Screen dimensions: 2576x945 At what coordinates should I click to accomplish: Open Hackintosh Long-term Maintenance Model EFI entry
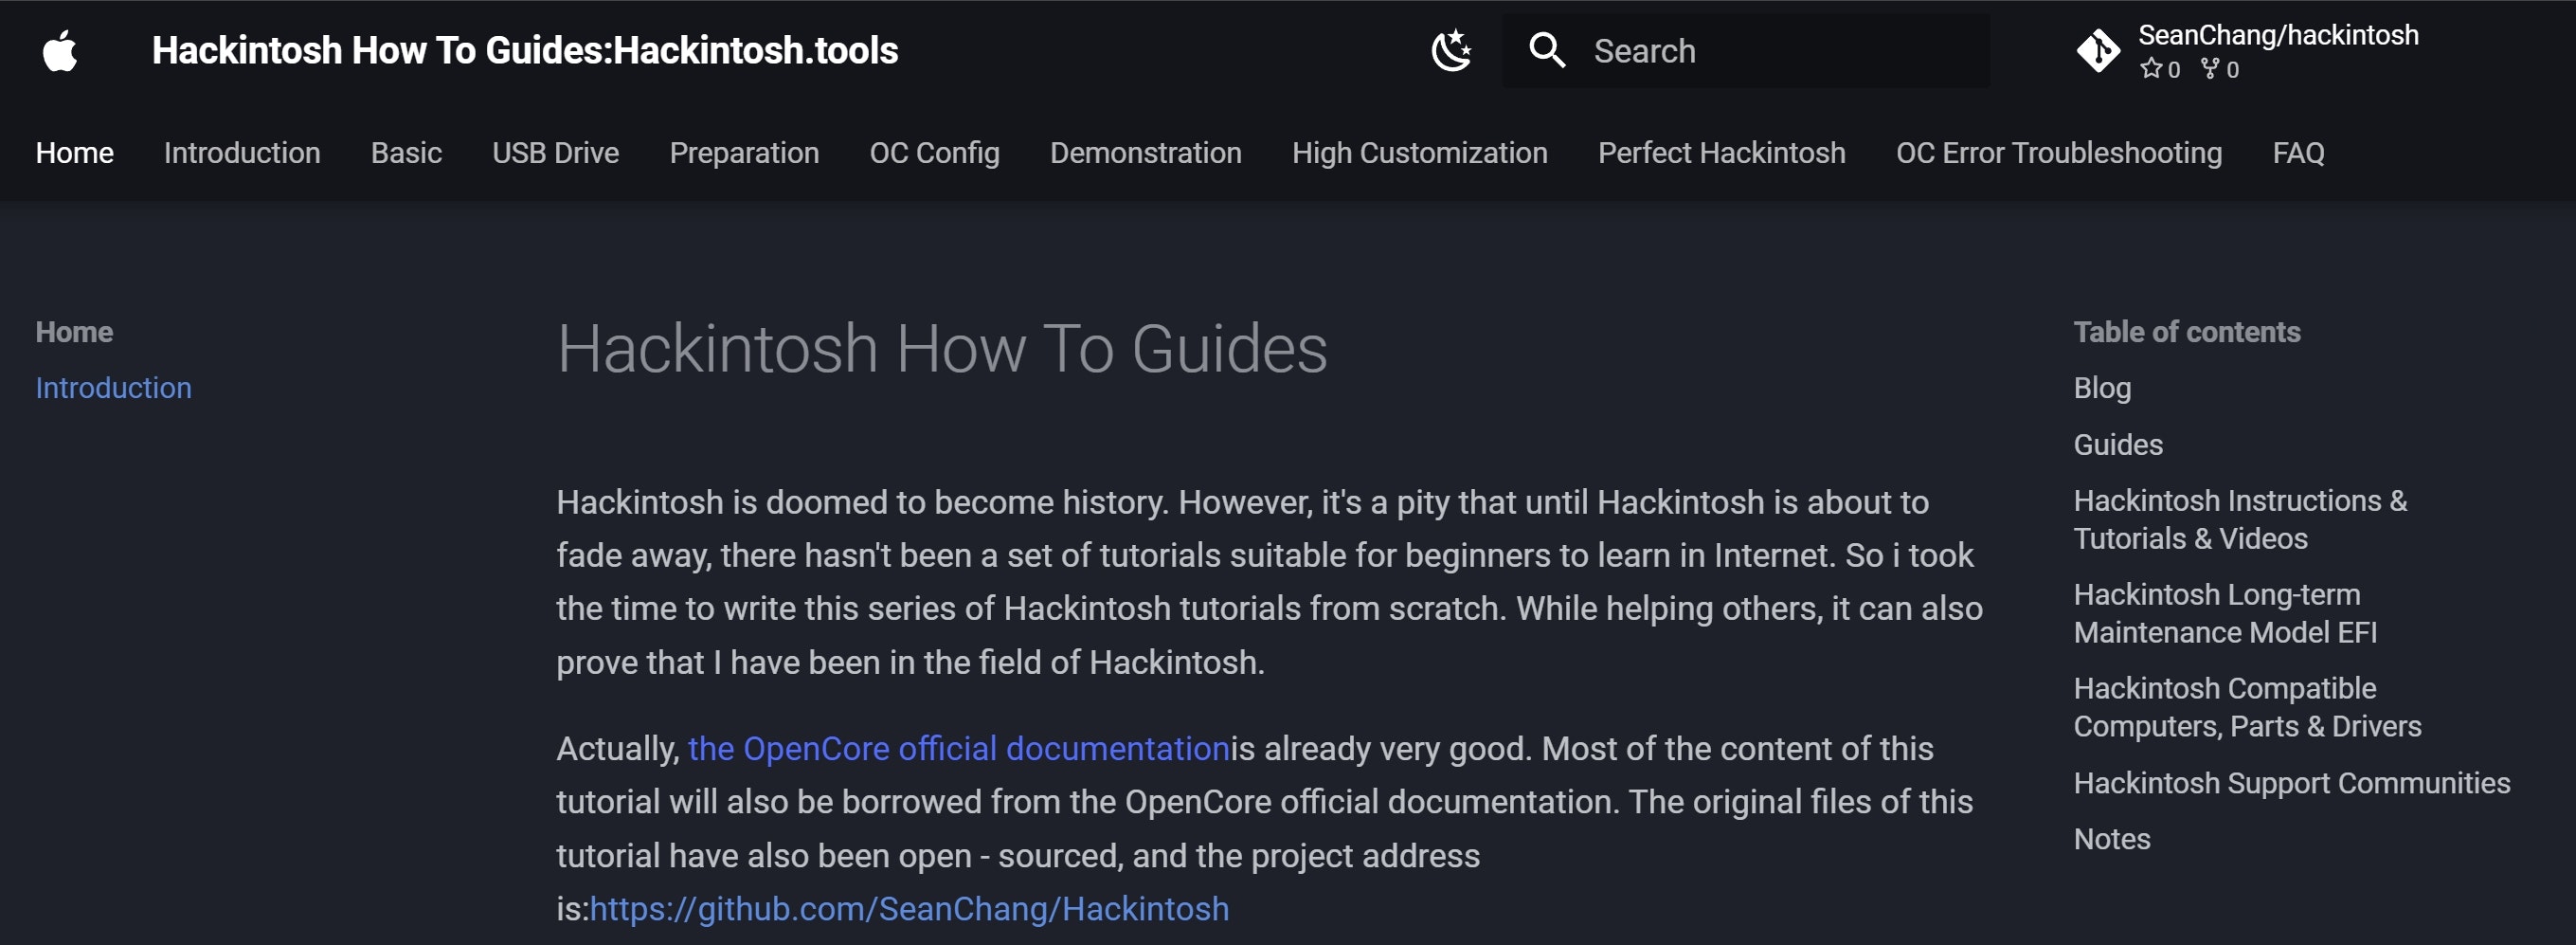point(2225,614)
